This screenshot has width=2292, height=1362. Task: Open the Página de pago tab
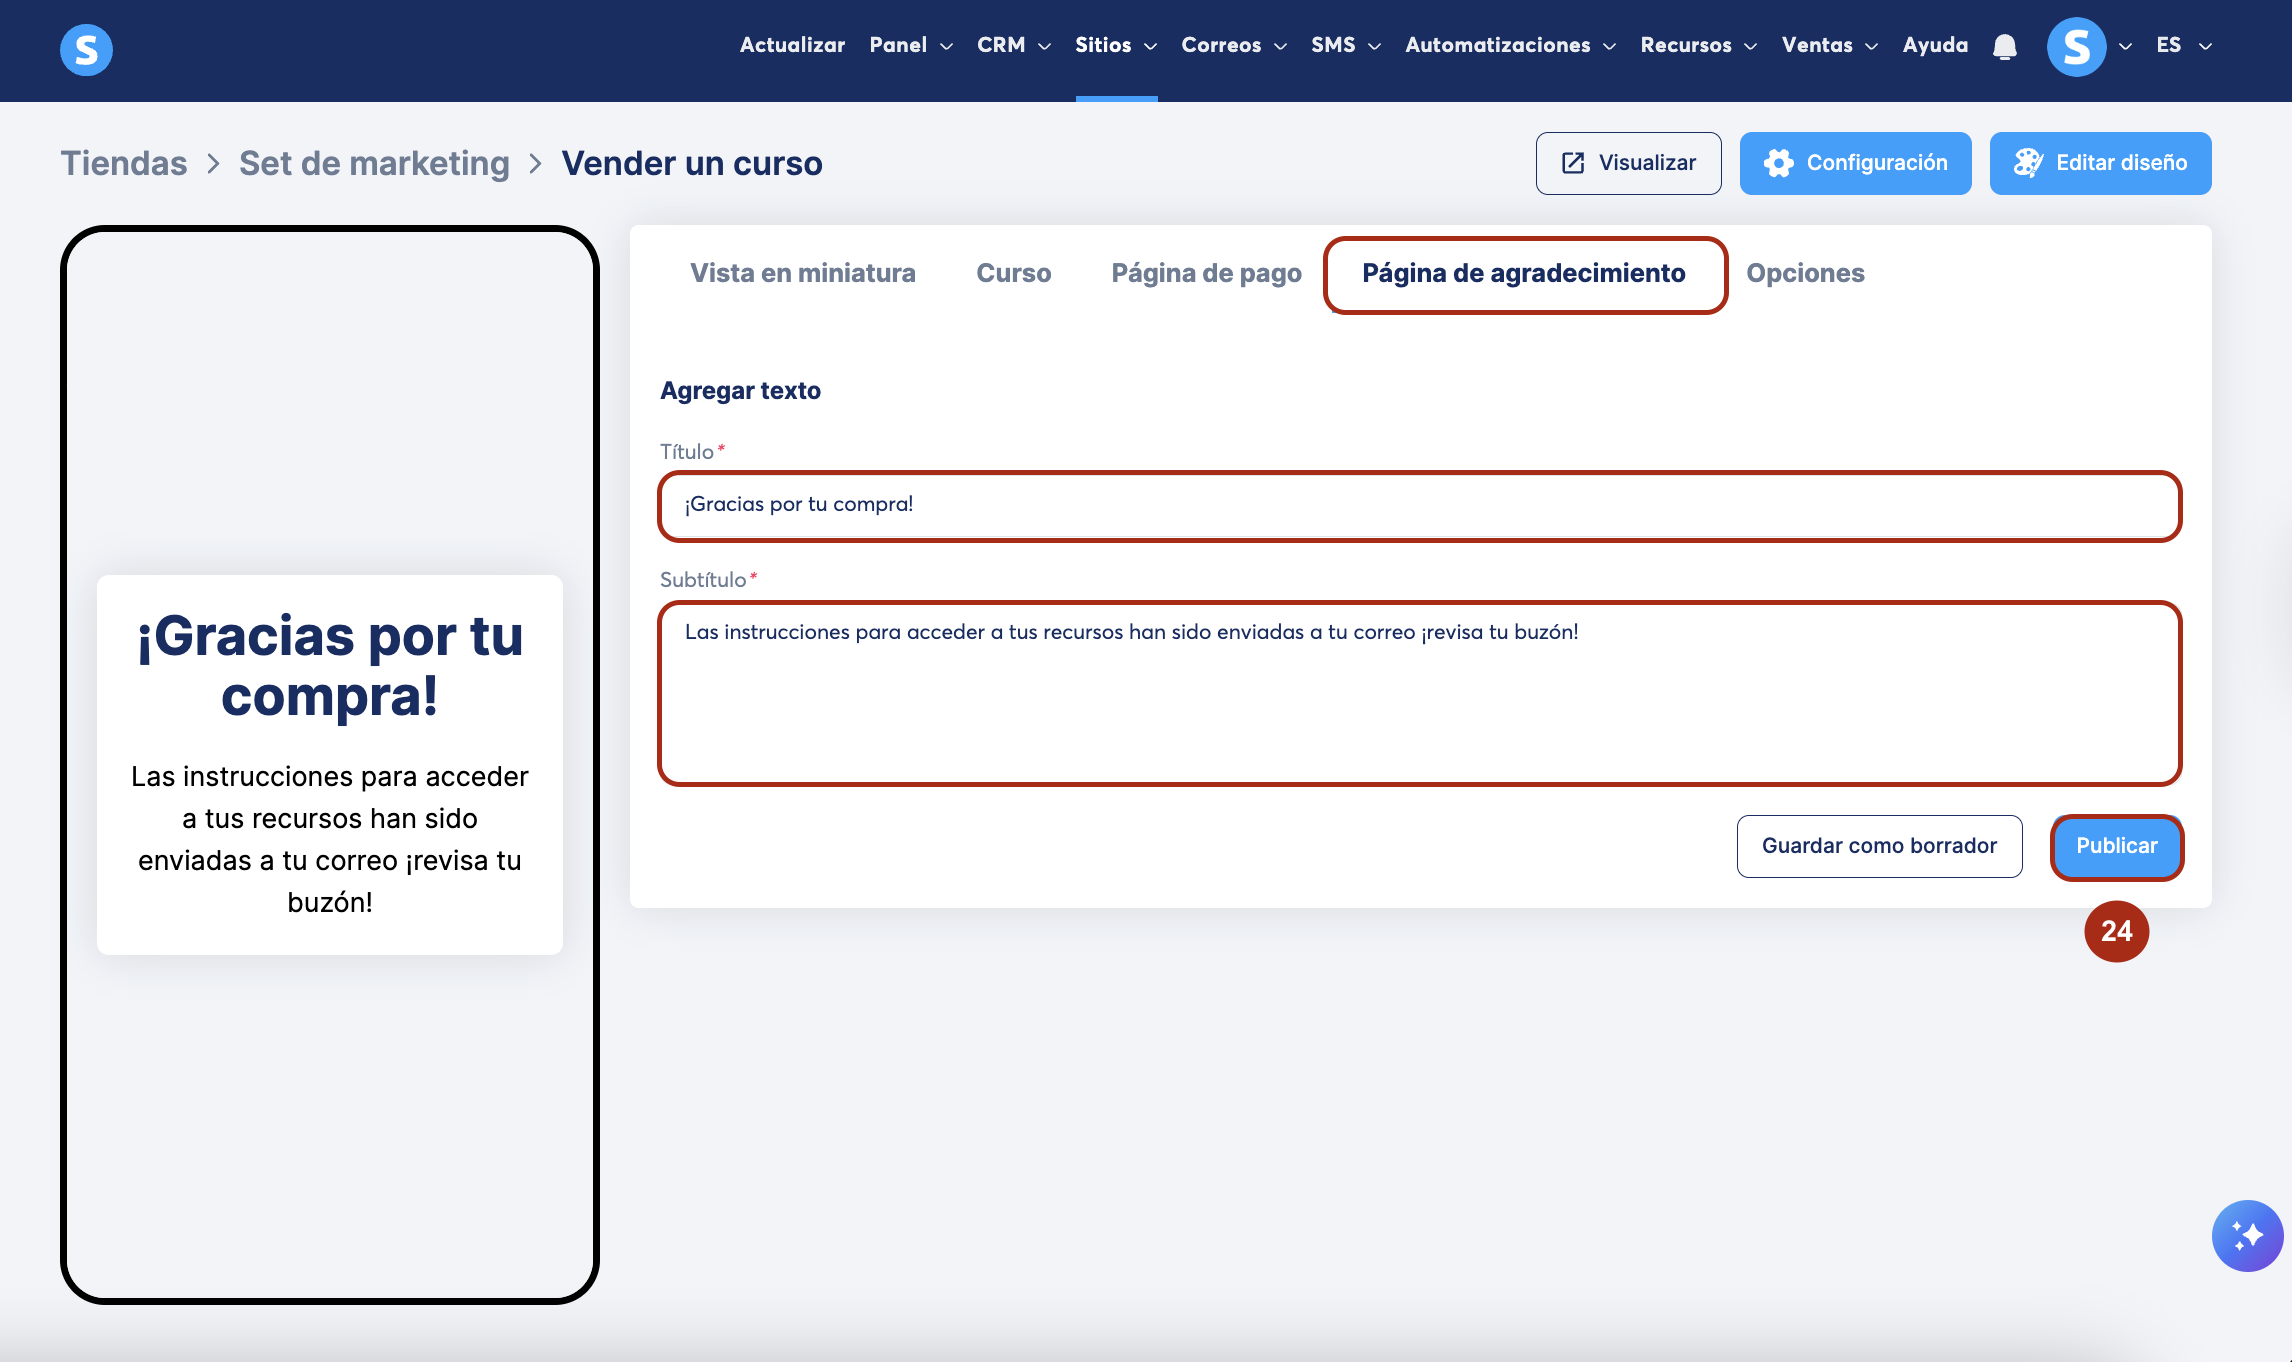coord(1206,273)
